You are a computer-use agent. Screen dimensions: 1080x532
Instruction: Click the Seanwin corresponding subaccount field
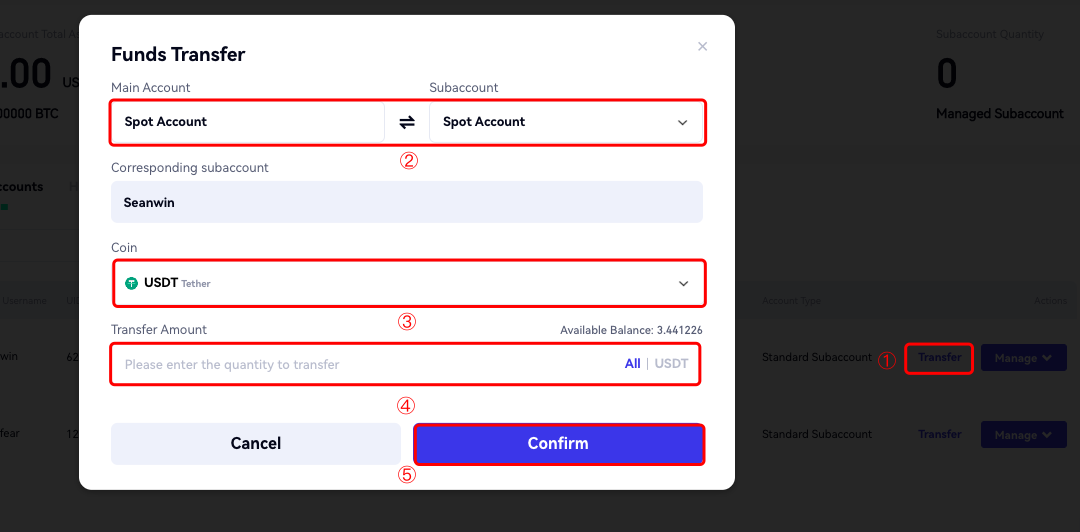407,202
